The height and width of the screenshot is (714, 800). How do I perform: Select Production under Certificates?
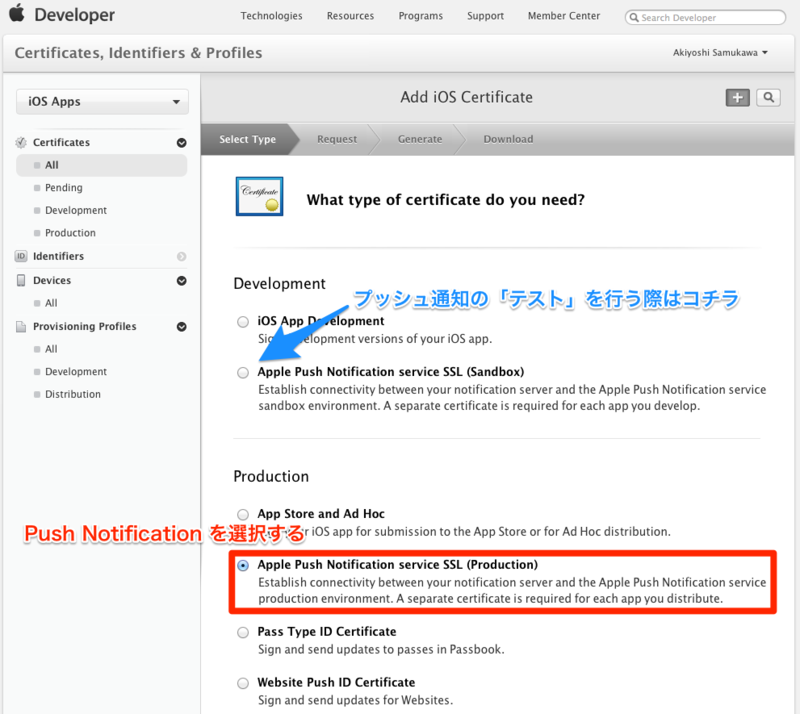[x=70, y=233]
